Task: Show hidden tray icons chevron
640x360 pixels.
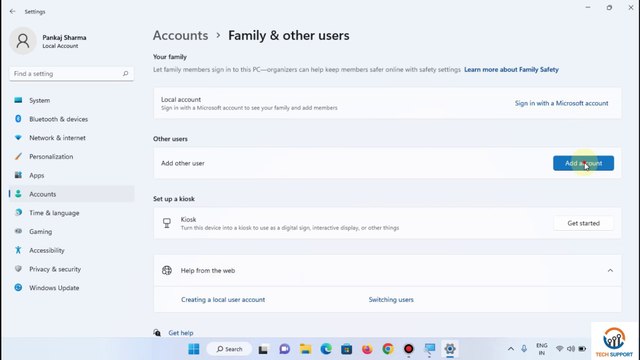Action: click(x=511, y=349)
